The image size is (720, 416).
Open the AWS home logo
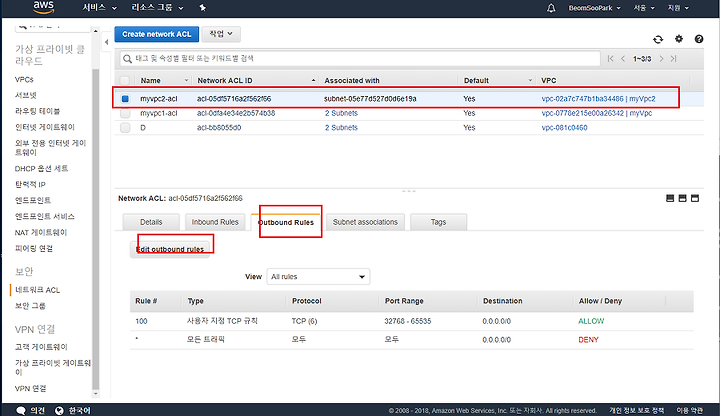pos(44,7)
